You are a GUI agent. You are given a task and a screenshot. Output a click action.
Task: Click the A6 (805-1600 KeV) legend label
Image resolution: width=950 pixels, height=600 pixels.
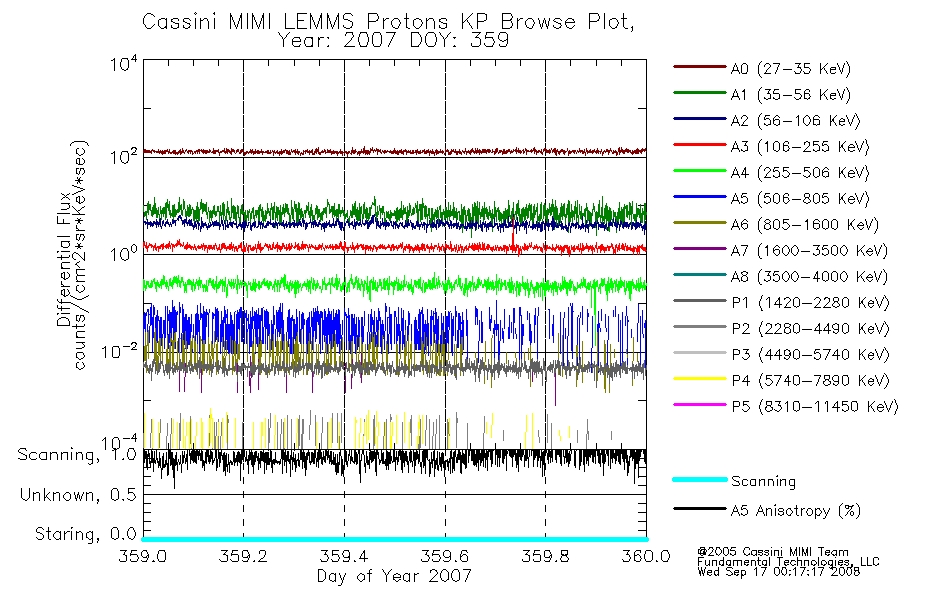tap(805, 225)
